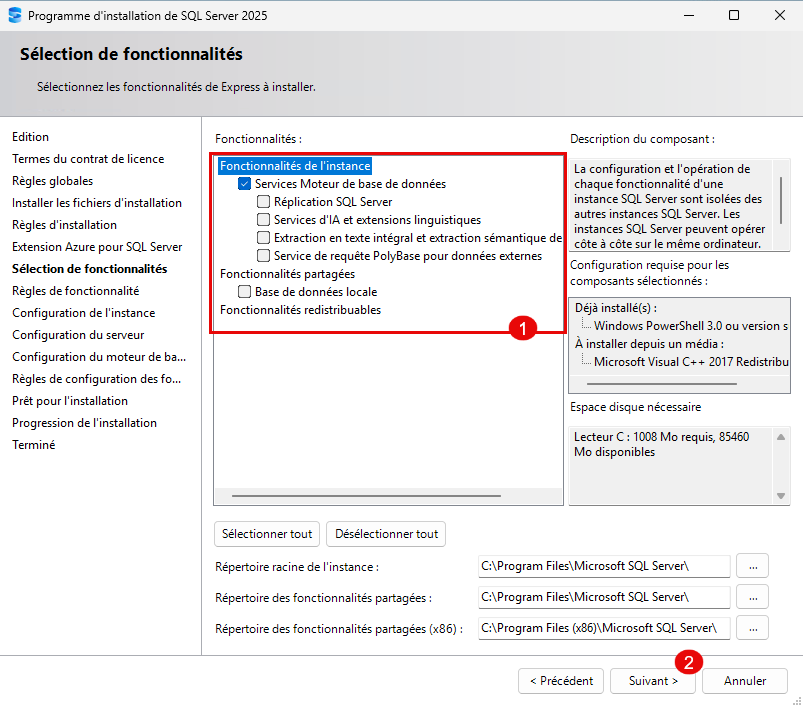Edit the shared features (x86) path field
Screen dimensions: 803x705
pyautogui.click(x=604, y=628)
